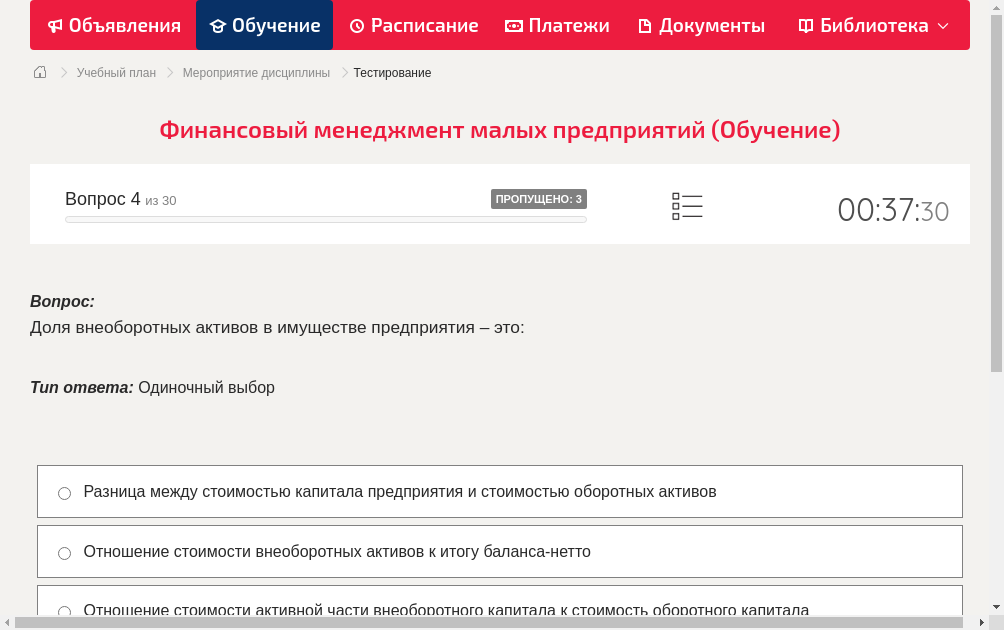The height and width of the screenshot is (630, 1004).
Task: Open the home icon in the breadcrumb
Action: [x=39, y=72]
